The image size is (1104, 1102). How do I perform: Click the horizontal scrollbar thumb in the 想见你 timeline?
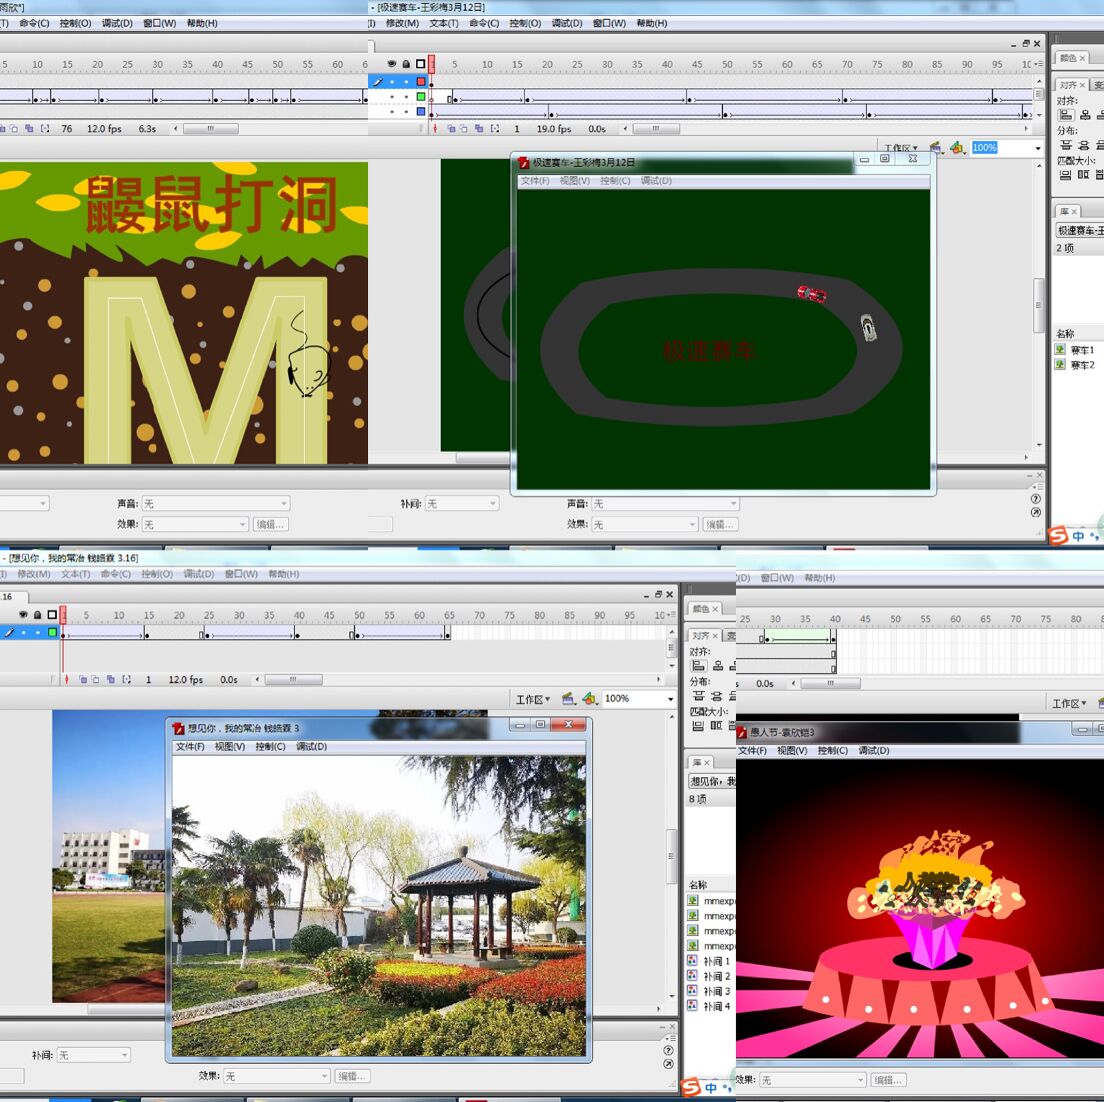tap(293, 680)
